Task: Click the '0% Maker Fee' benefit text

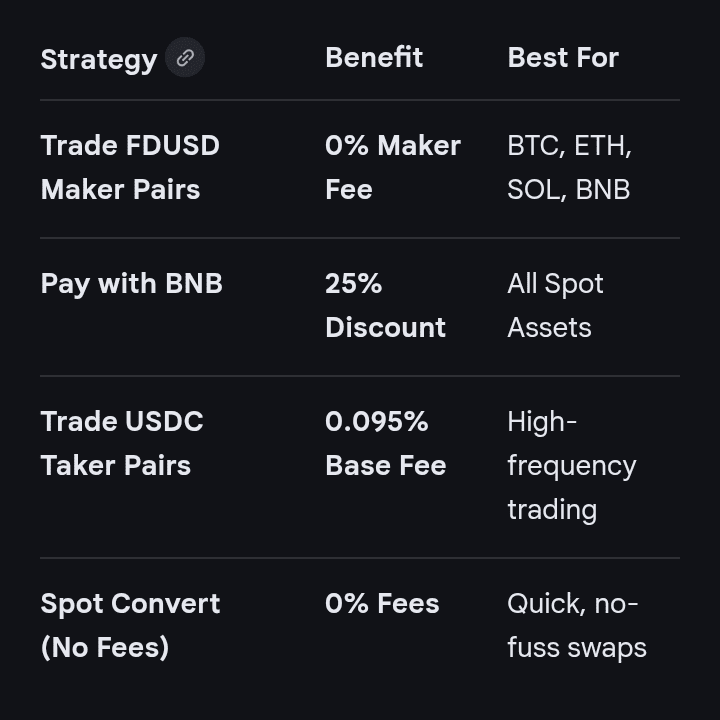Action: click(x=392, y=168)
